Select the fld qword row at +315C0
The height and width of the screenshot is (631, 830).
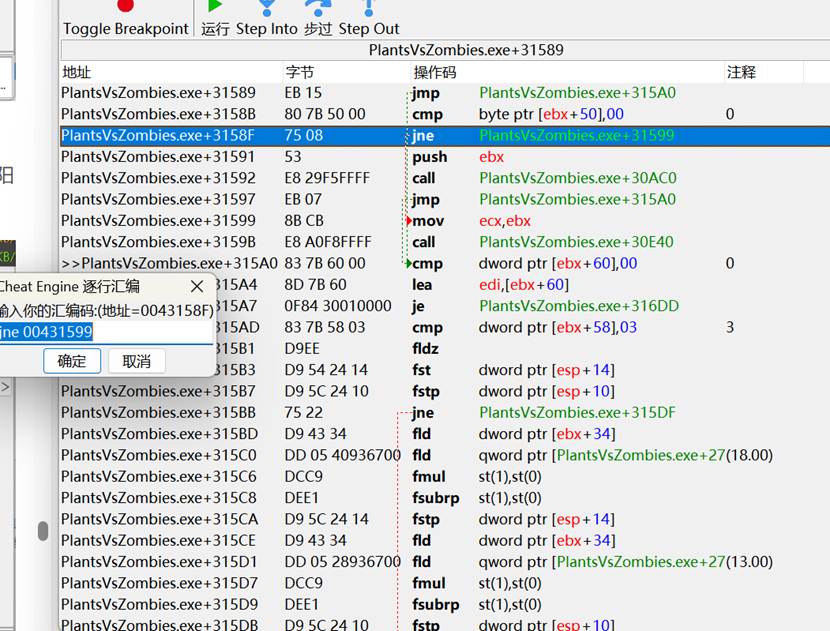445,455
